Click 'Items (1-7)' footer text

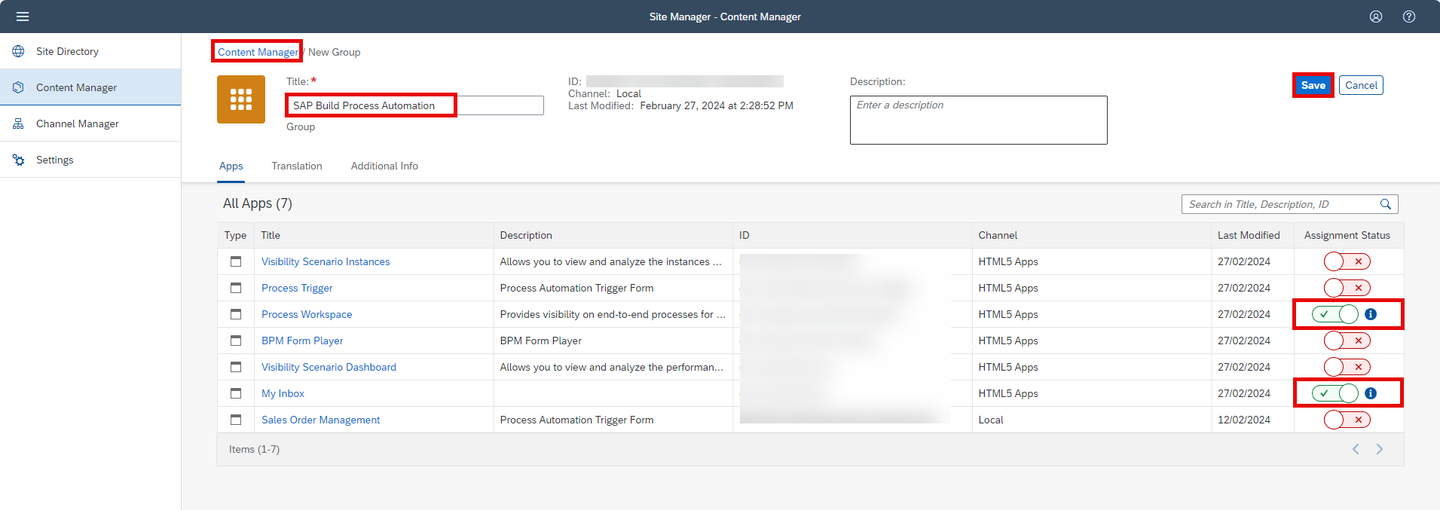click(x=254, y=449)
